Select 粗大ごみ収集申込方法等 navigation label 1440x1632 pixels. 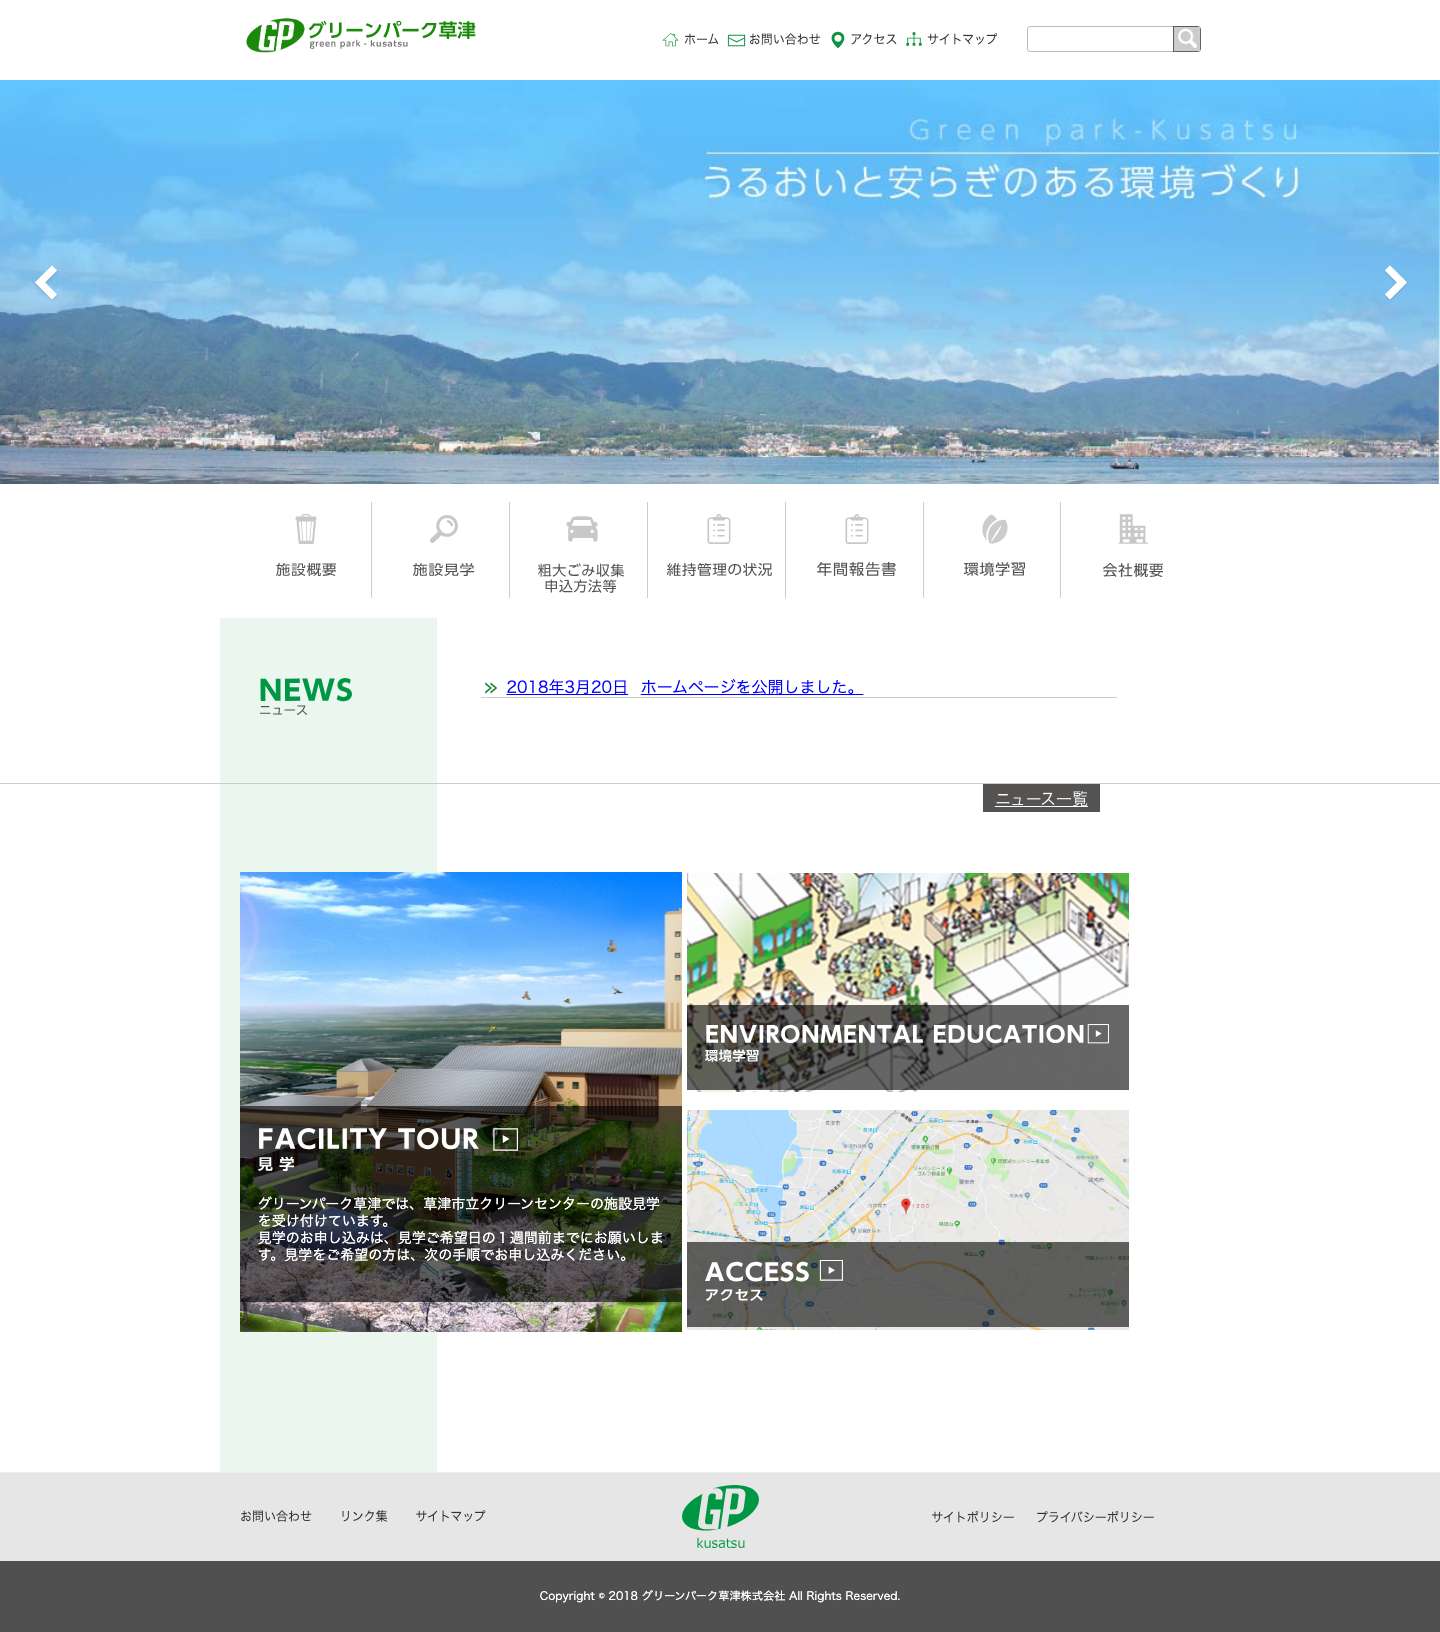click(581, 578)
